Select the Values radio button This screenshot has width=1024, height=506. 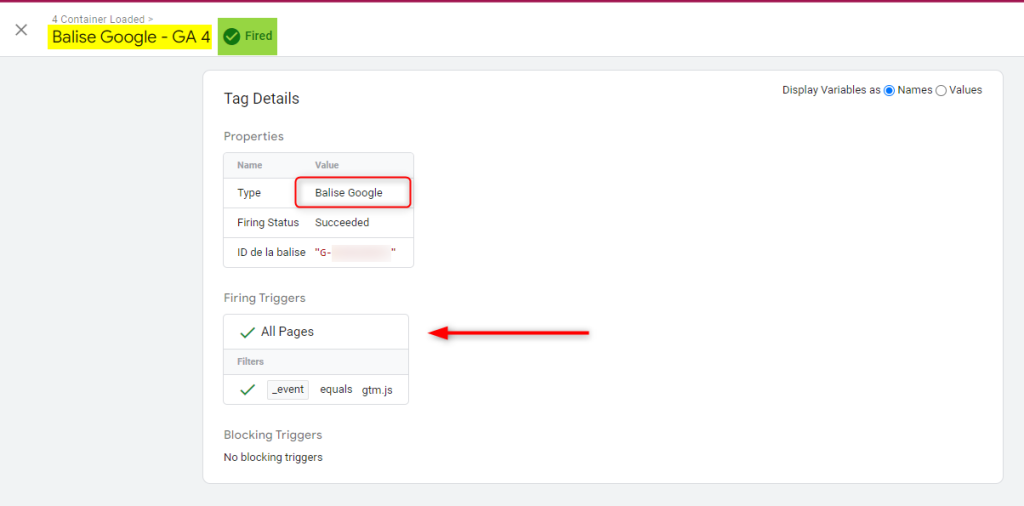click(941, 91)
